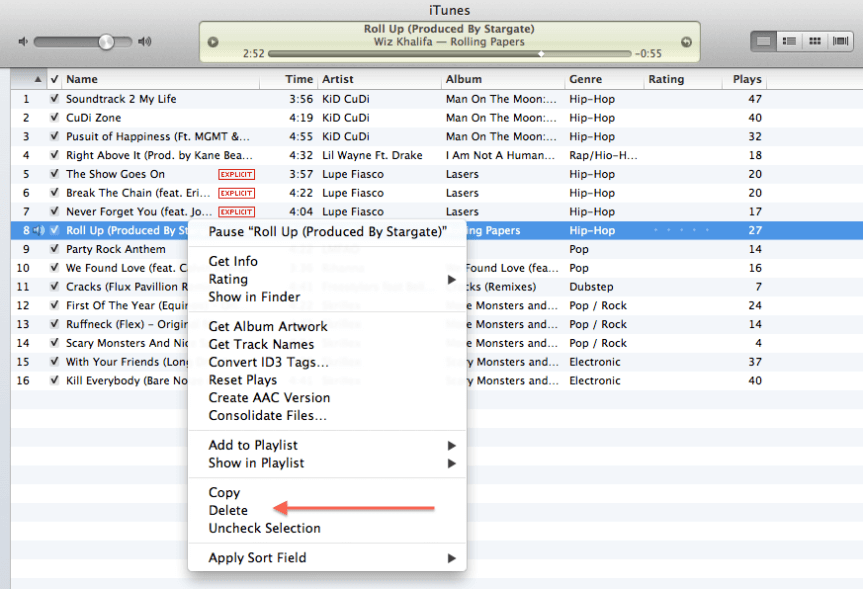Switch to grid view
Screen dimensions: 863x589
[815, 41]
